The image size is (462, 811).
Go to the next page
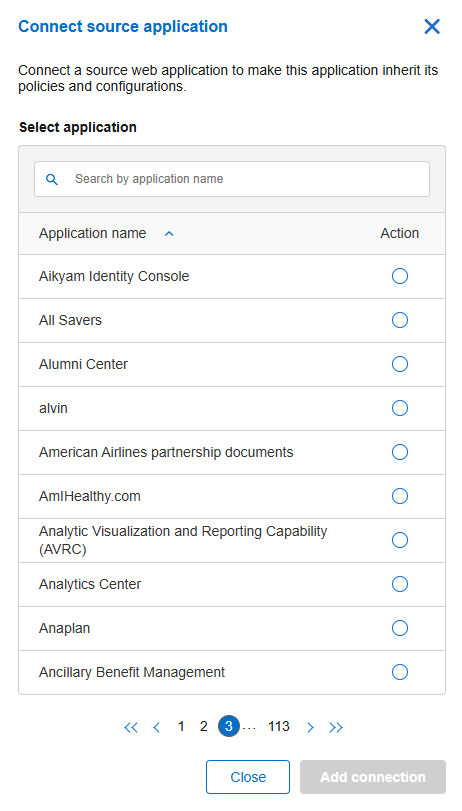coord(310,727)
